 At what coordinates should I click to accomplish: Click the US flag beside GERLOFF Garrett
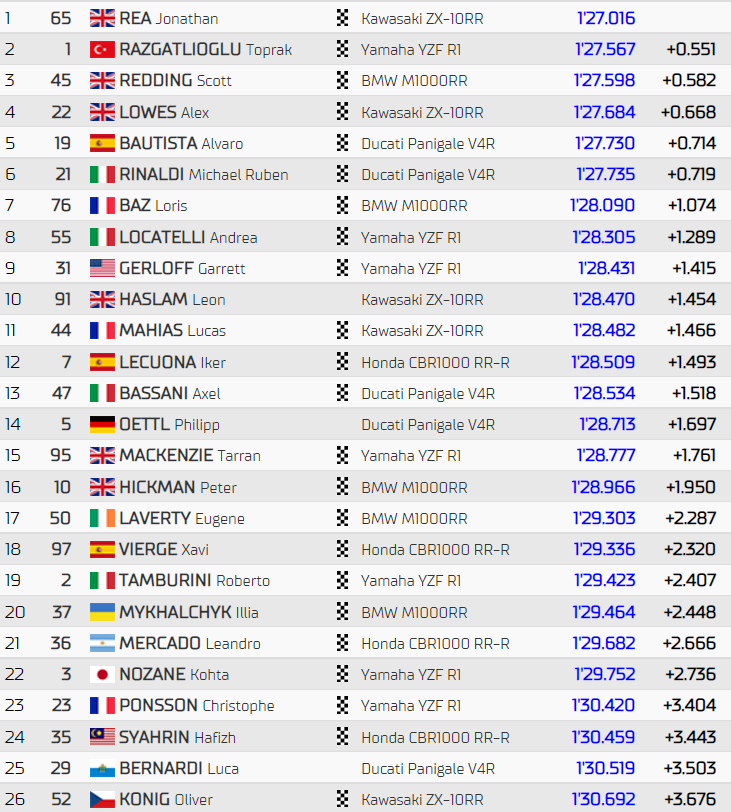[x=102, y=268]
